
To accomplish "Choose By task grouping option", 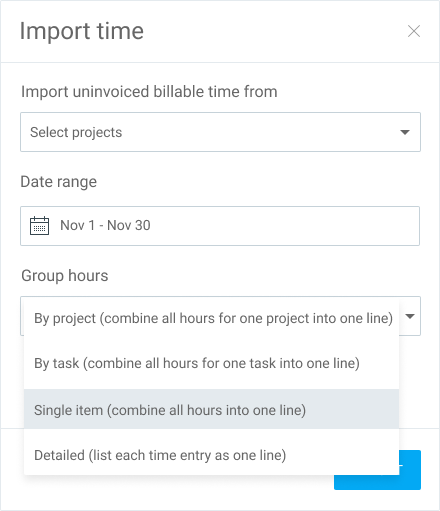I will [x=211, y=363].
